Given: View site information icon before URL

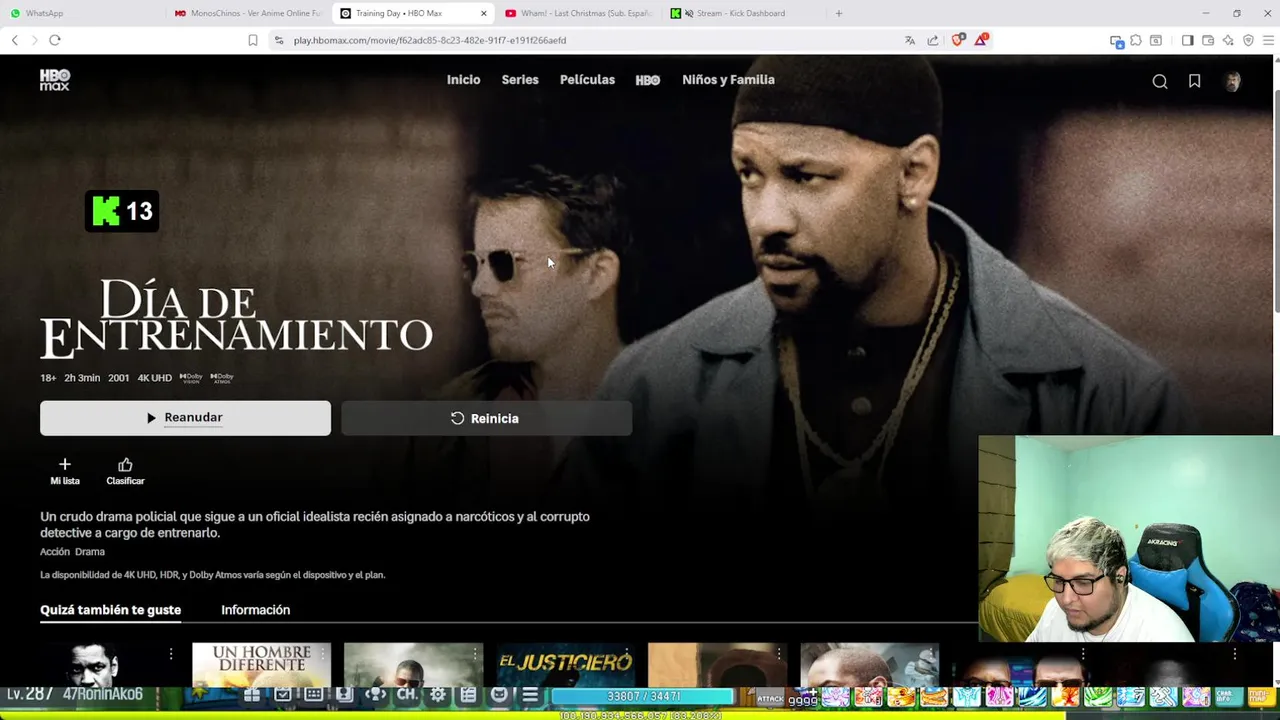Looking at the screenshot, I should pos(279,40).
